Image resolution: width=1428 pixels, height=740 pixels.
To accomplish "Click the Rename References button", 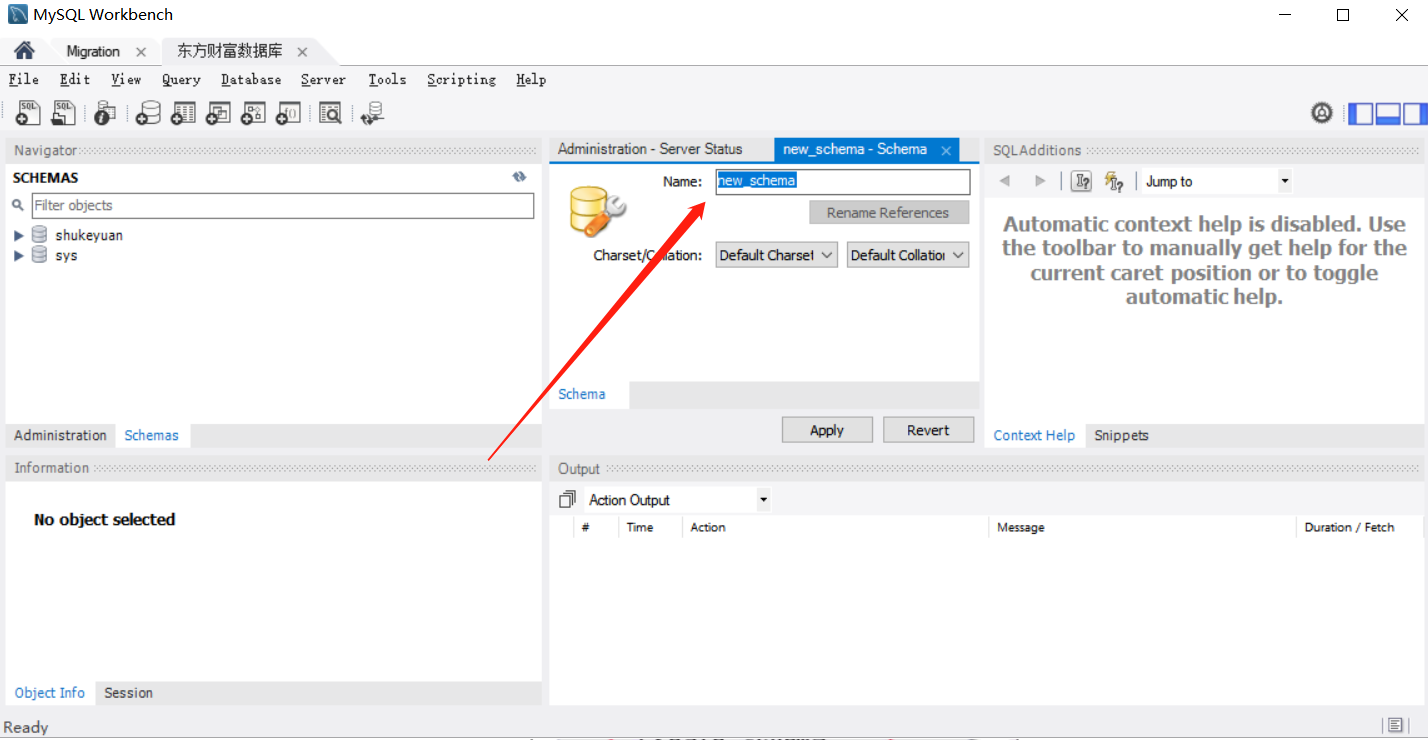I will click(x=888, y=213).
